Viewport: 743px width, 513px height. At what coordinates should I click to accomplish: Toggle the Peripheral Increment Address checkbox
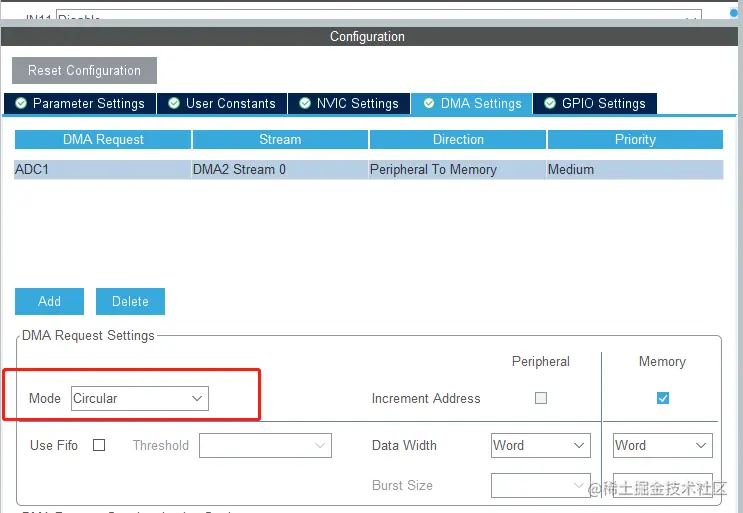click(x=541, y=398)
